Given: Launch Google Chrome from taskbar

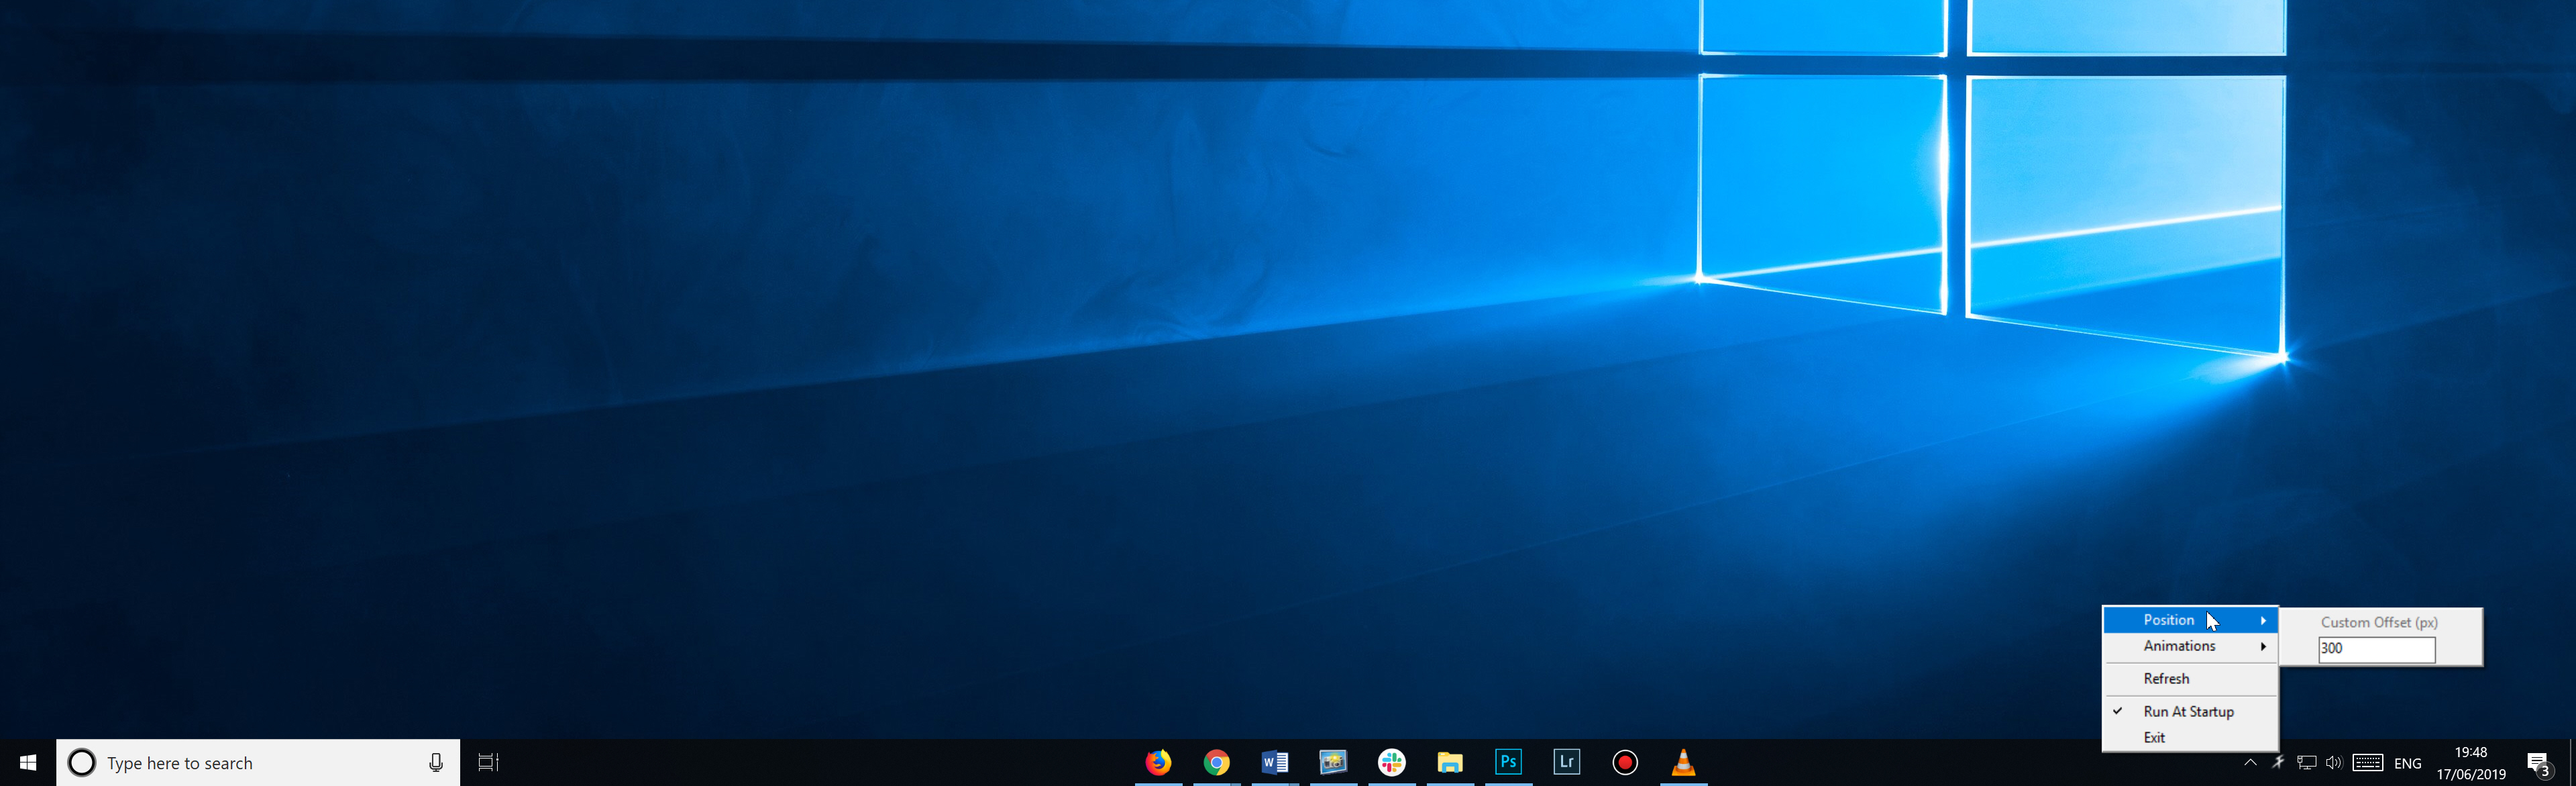Looking at the screenshot, I should 1216,762.
